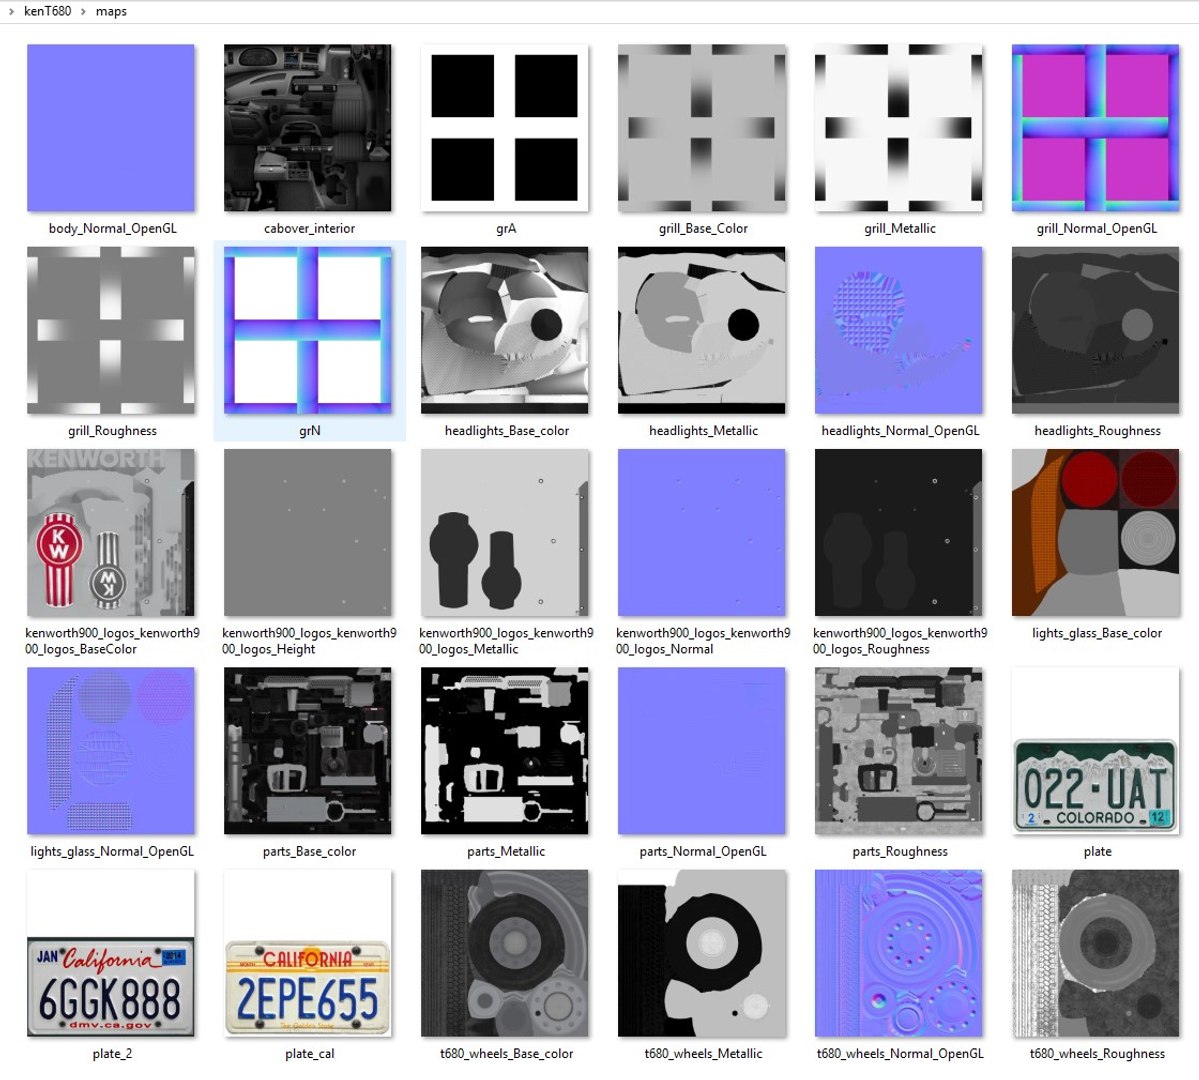Go to the kenT680 breadcrumb folder
The height and width of the screenshot is (1080, 1199).
[x=47, y=11]
